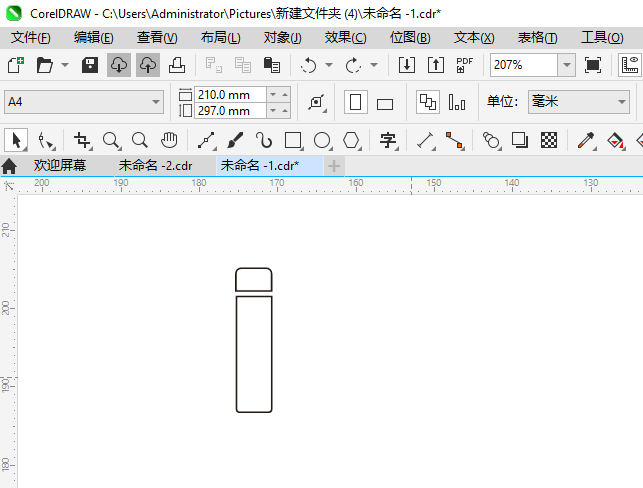Open the 效果(C) menu
This screenshot has height=488, width=643.
pos(346,38)
